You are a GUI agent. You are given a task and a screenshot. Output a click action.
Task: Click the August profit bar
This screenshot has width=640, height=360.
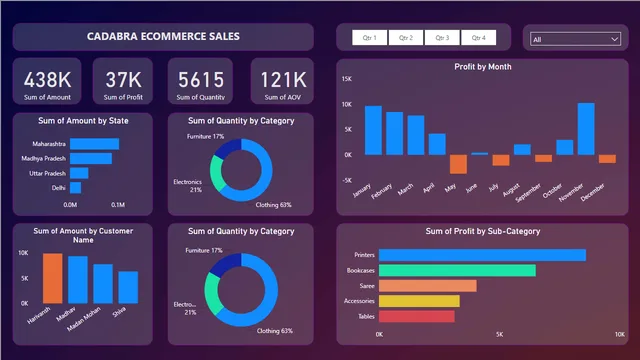pyautogui.click(x=522, y=149)
